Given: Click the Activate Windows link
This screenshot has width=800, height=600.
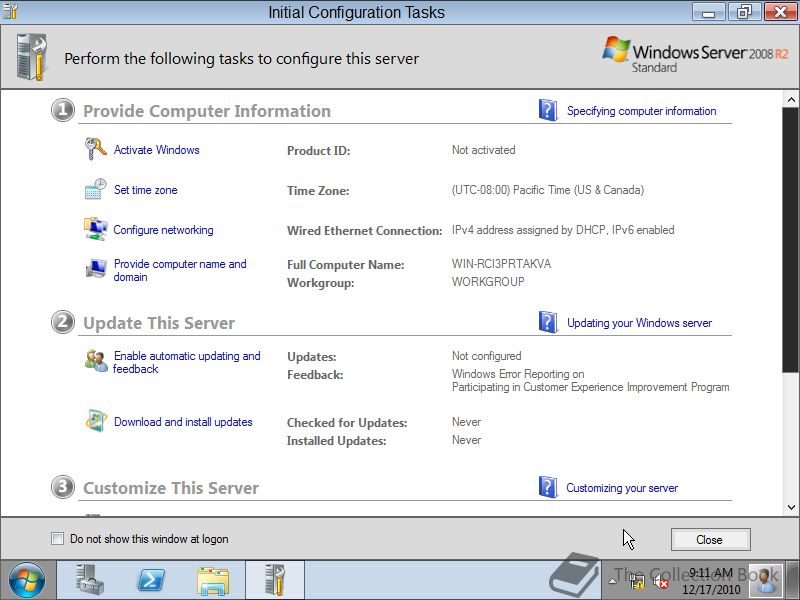Looking at the screenshot, I should [157, 149].
